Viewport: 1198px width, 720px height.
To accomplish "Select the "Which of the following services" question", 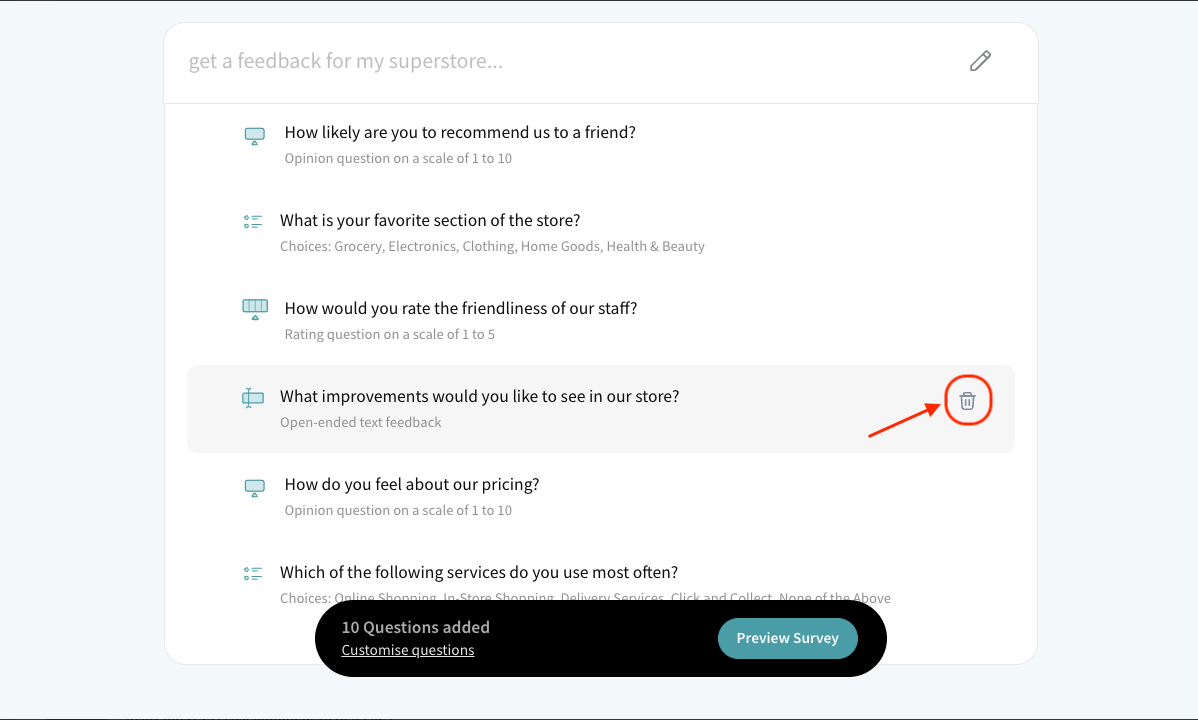I will tap(479, 572).
